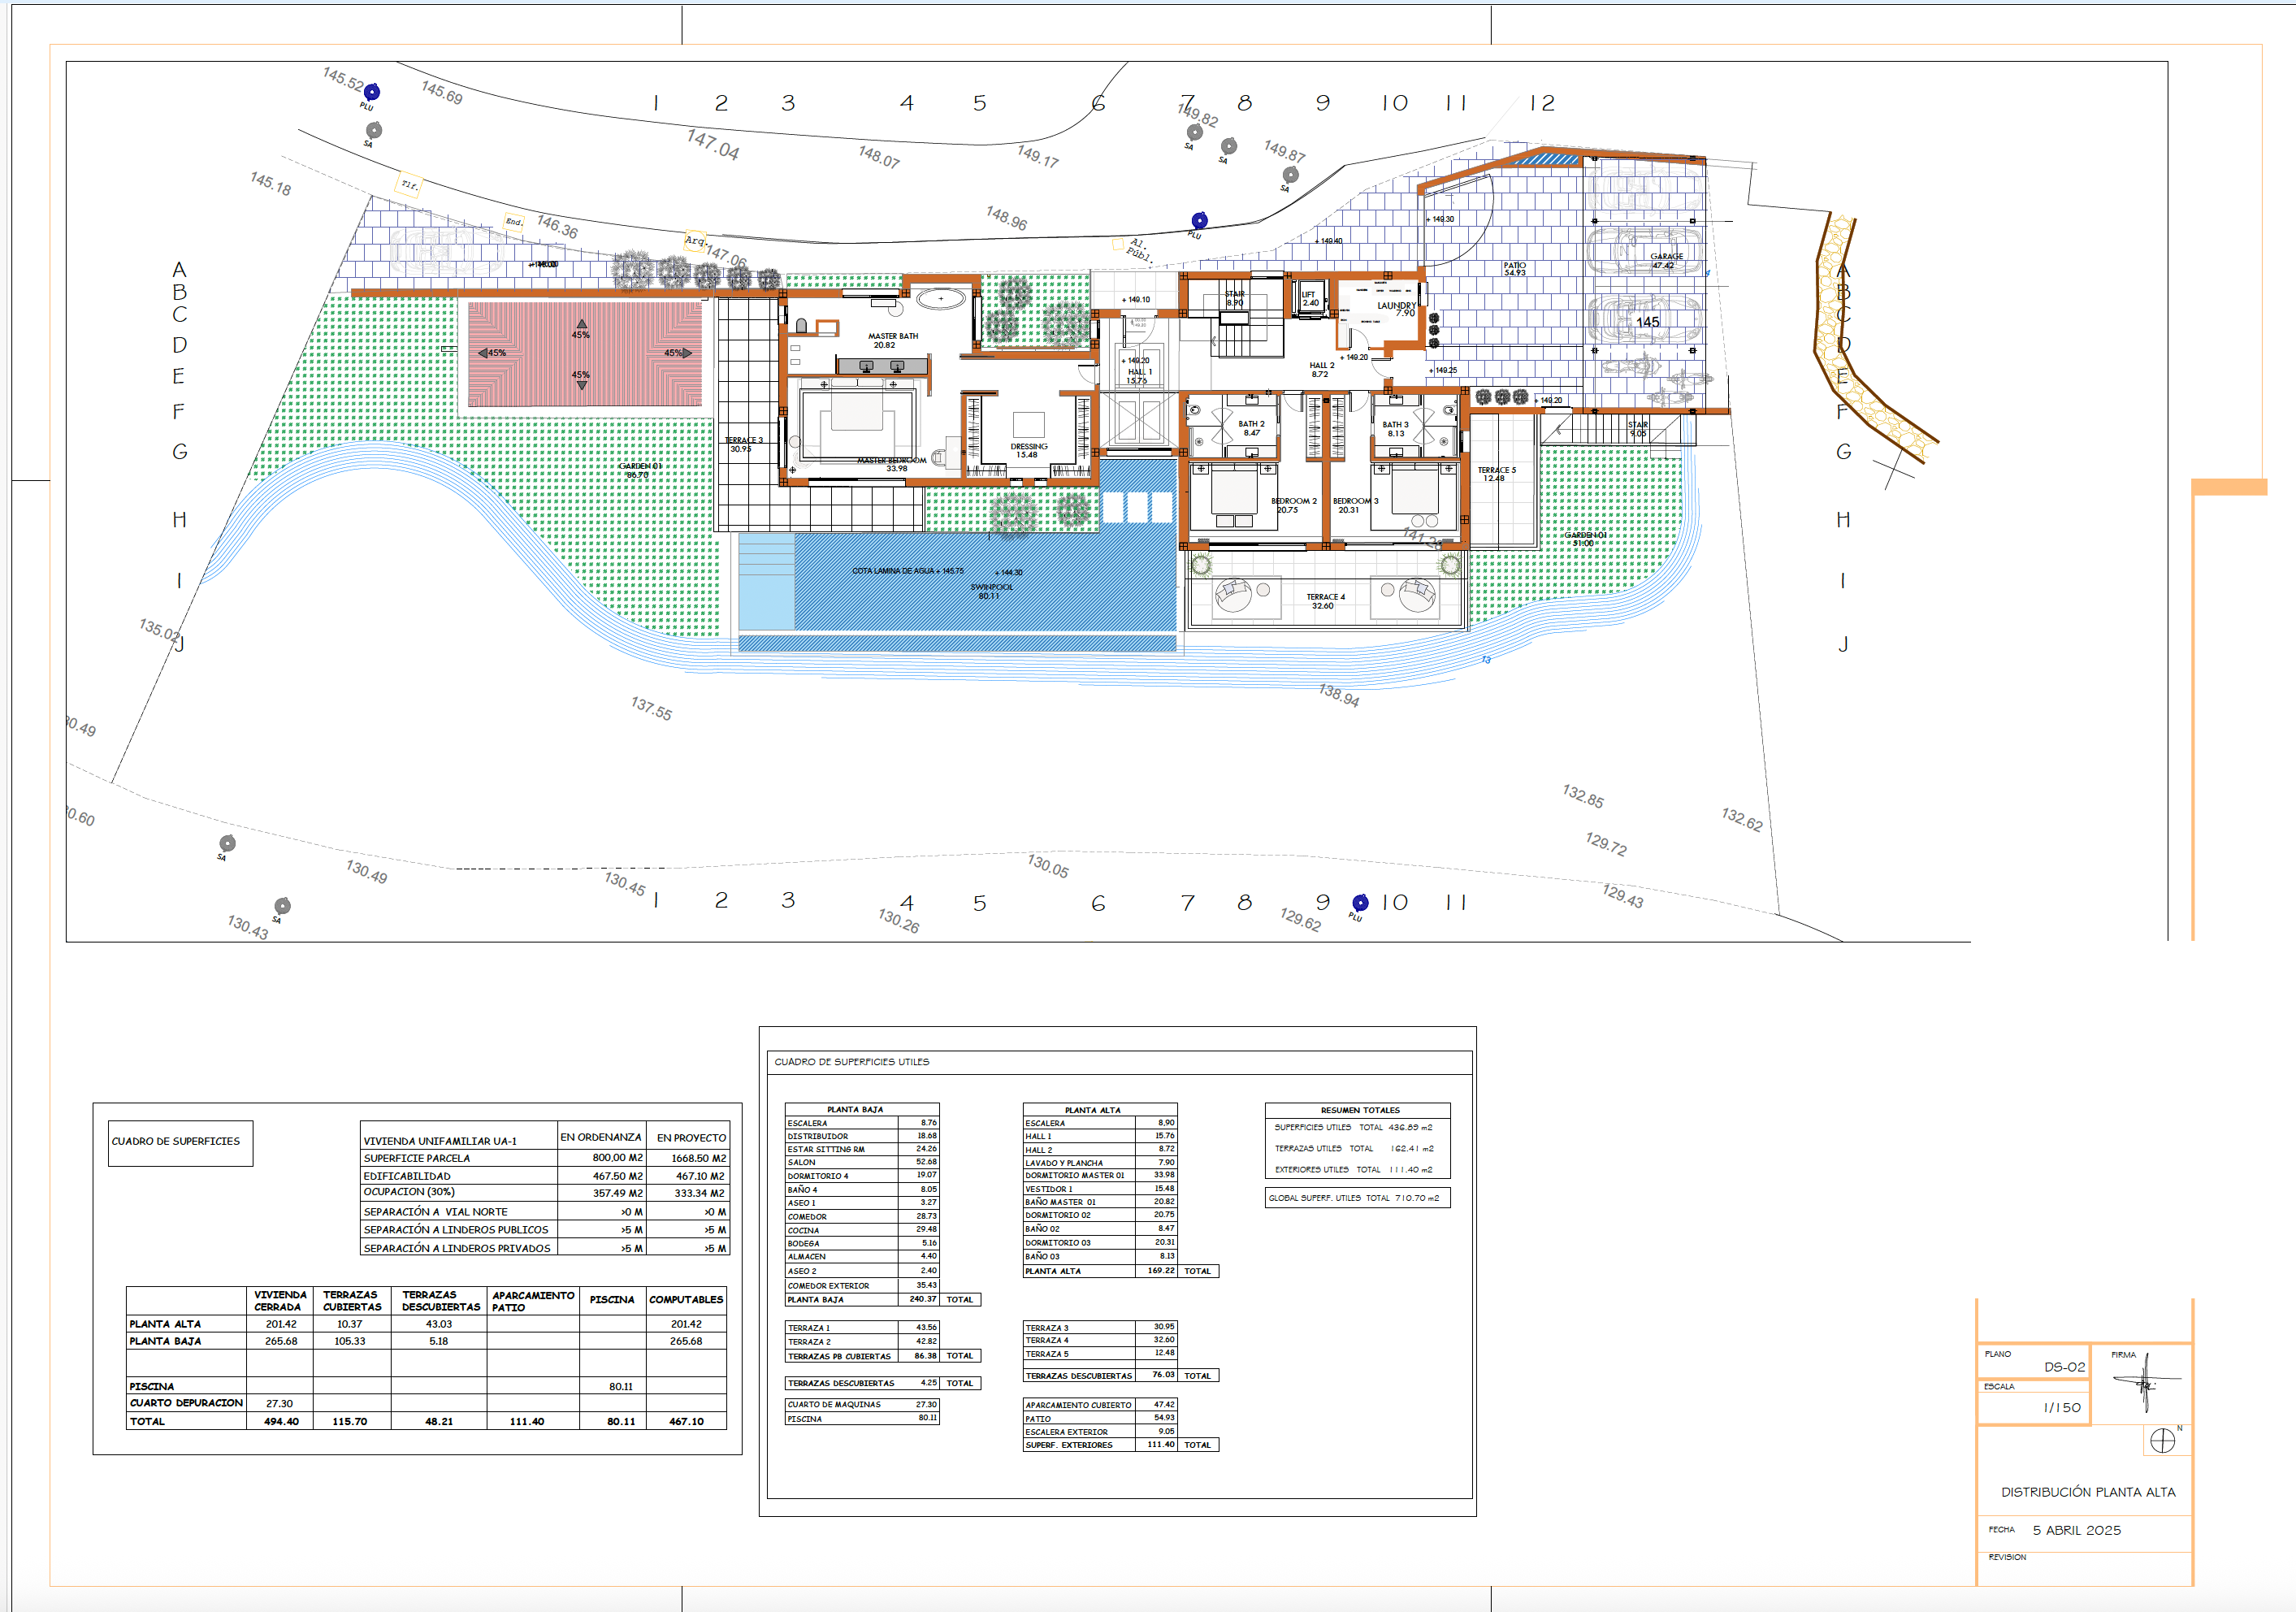Click the bed symbol in Bedroom 2

click(x=1234, y=493)
